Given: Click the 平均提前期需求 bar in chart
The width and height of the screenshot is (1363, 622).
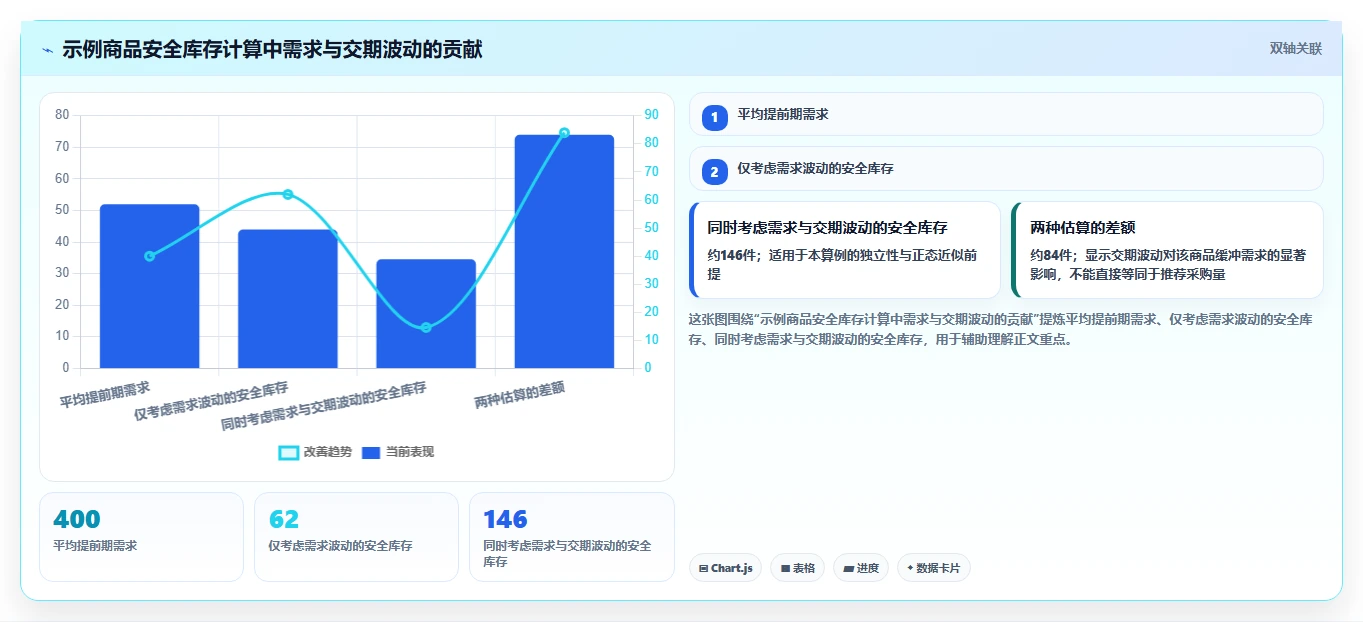Looking at the screenshot, I should coord(149,286).
